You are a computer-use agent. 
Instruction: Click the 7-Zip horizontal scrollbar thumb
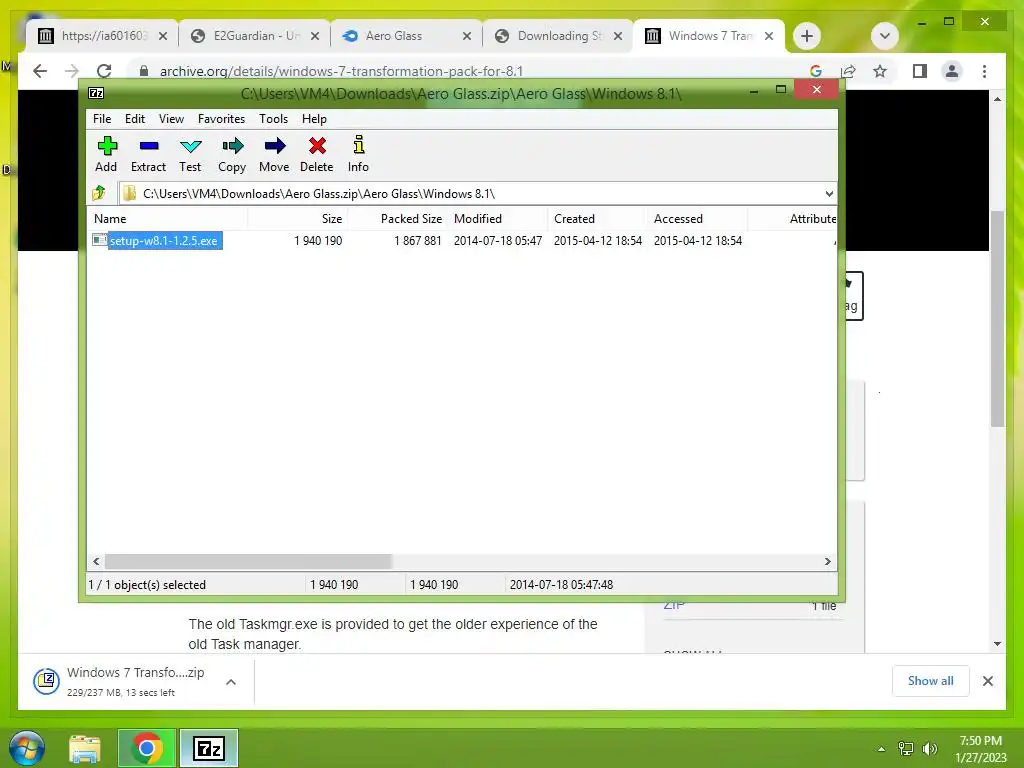click(248, 561)
